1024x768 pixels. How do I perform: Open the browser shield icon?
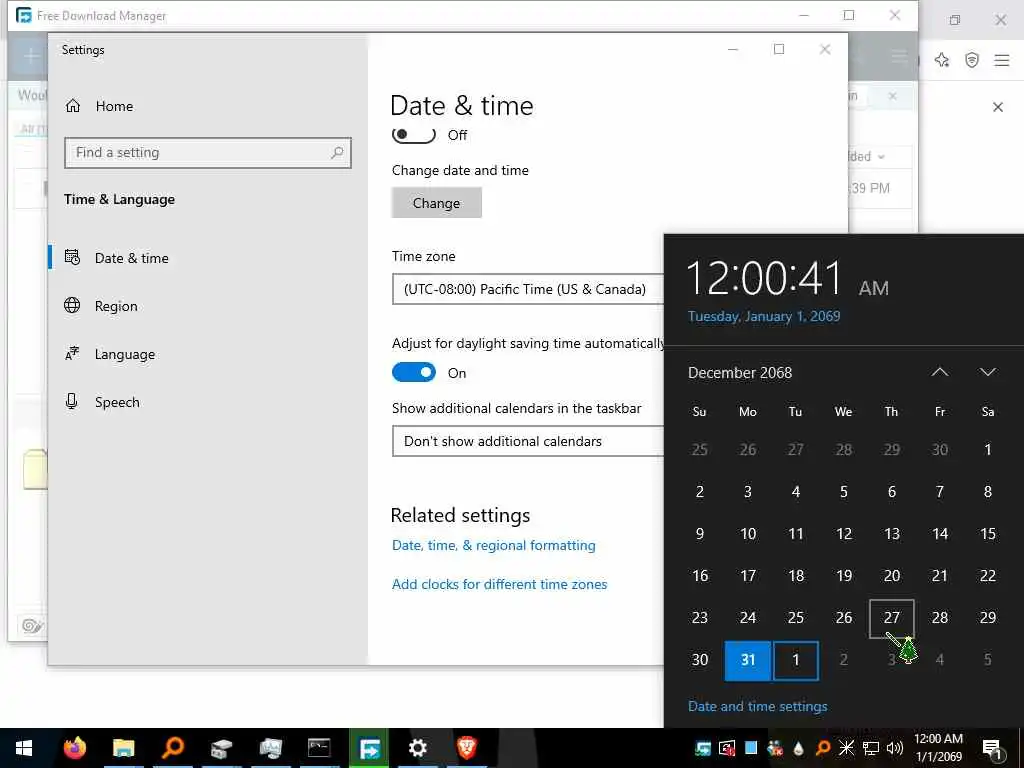click(x=972, y=60)
